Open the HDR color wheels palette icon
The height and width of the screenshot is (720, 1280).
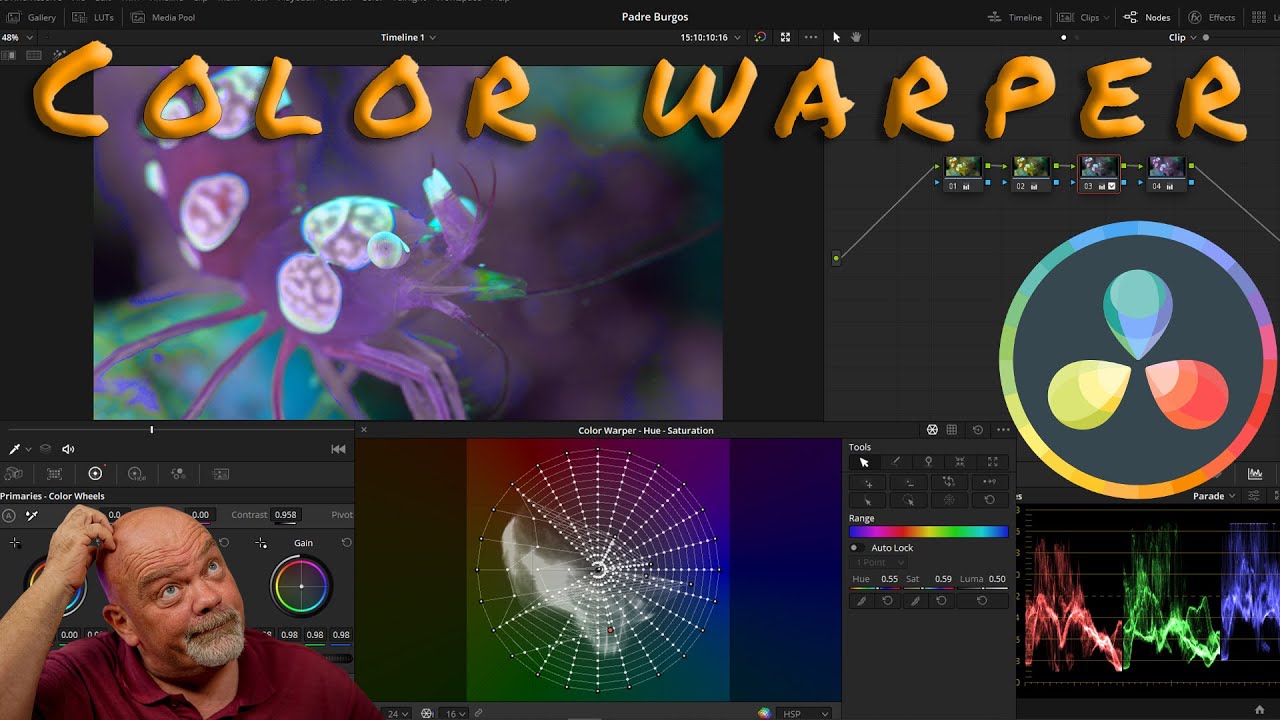tap(137, 474)
